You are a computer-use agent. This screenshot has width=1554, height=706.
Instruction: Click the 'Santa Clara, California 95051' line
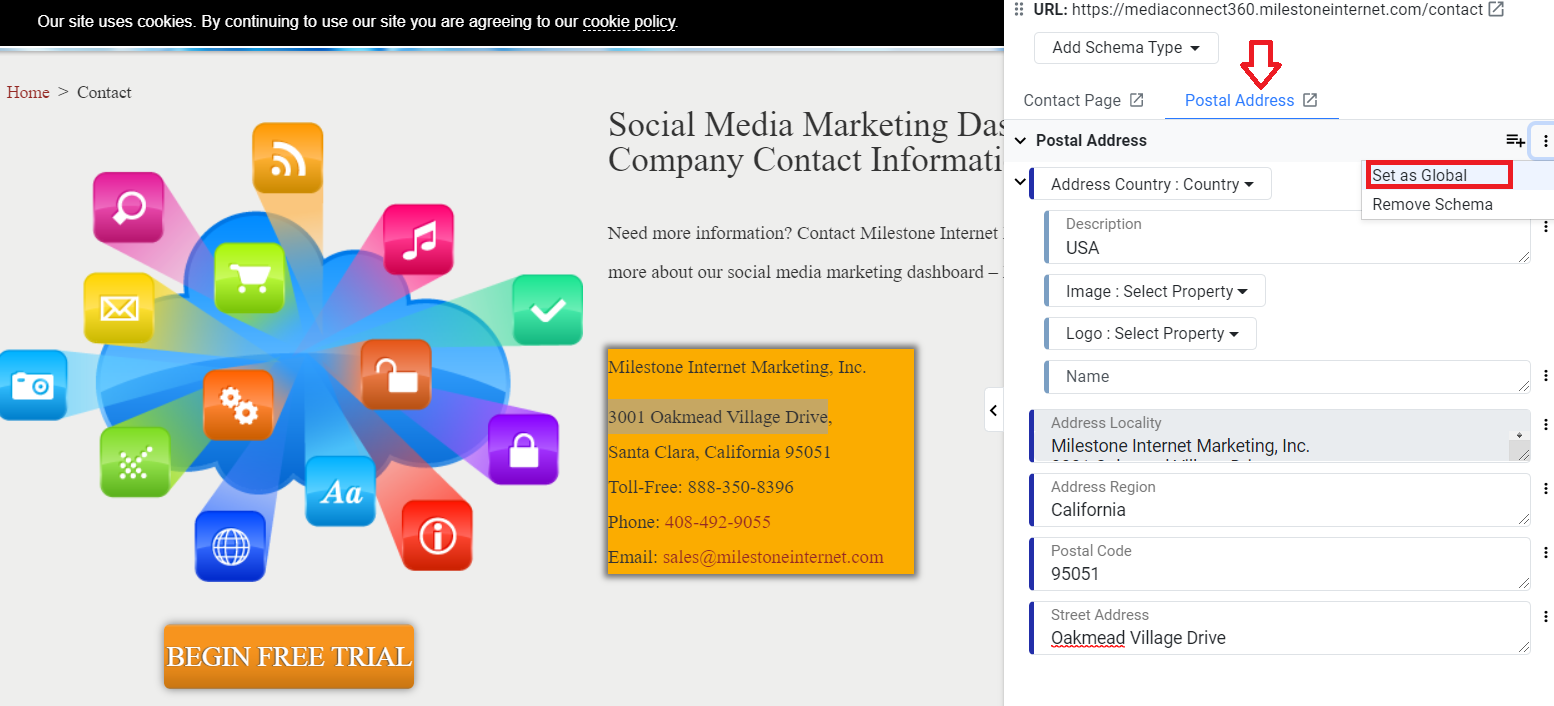click(x=719, y=452)
